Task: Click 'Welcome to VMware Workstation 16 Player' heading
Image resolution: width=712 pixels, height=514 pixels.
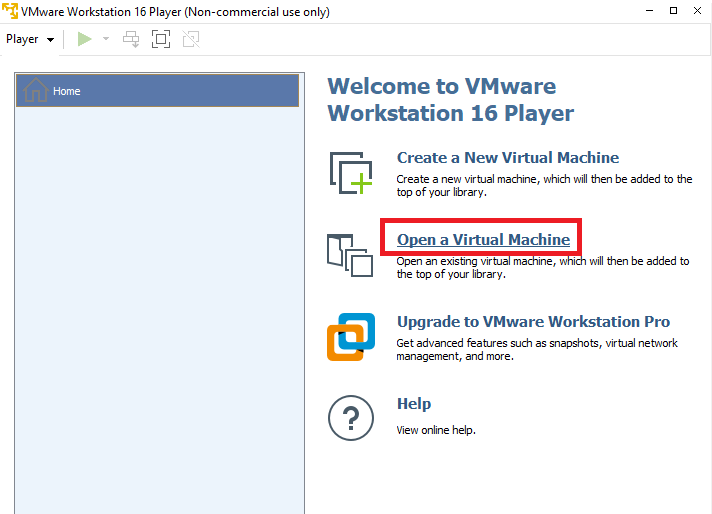Action: (450, 100)
